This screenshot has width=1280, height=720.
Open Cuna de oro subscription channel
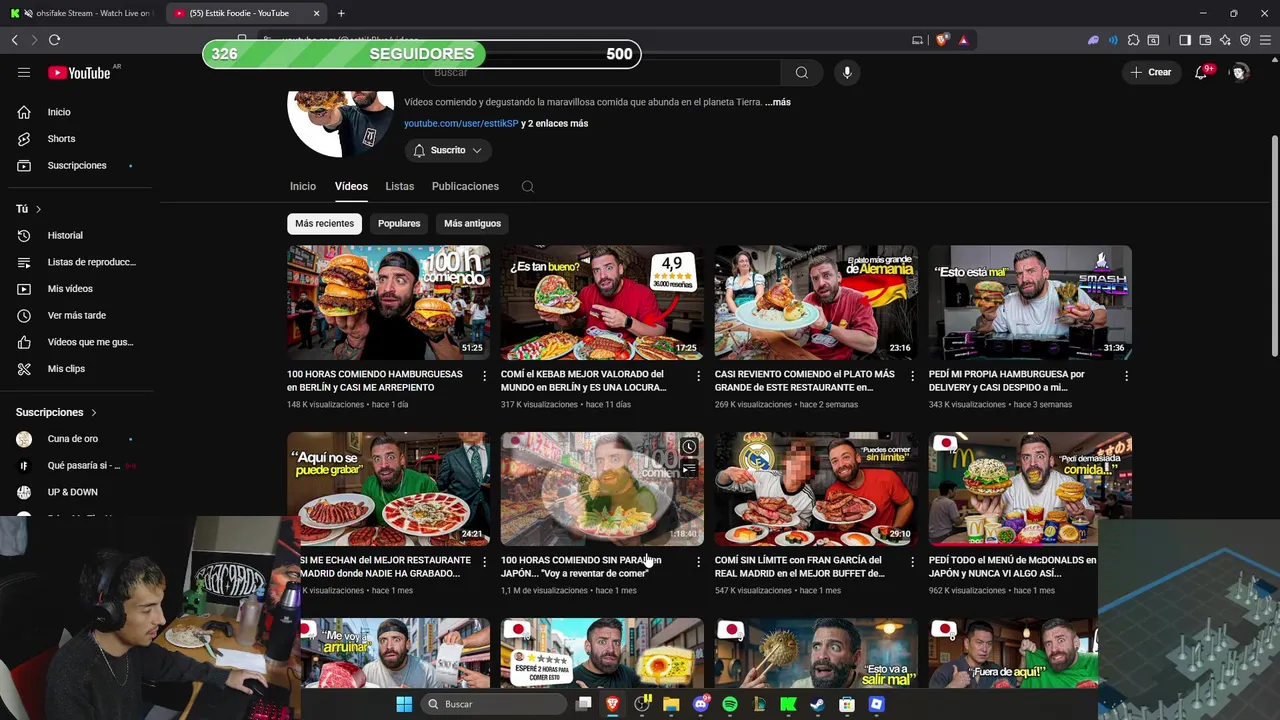click(x=72, y=439)
